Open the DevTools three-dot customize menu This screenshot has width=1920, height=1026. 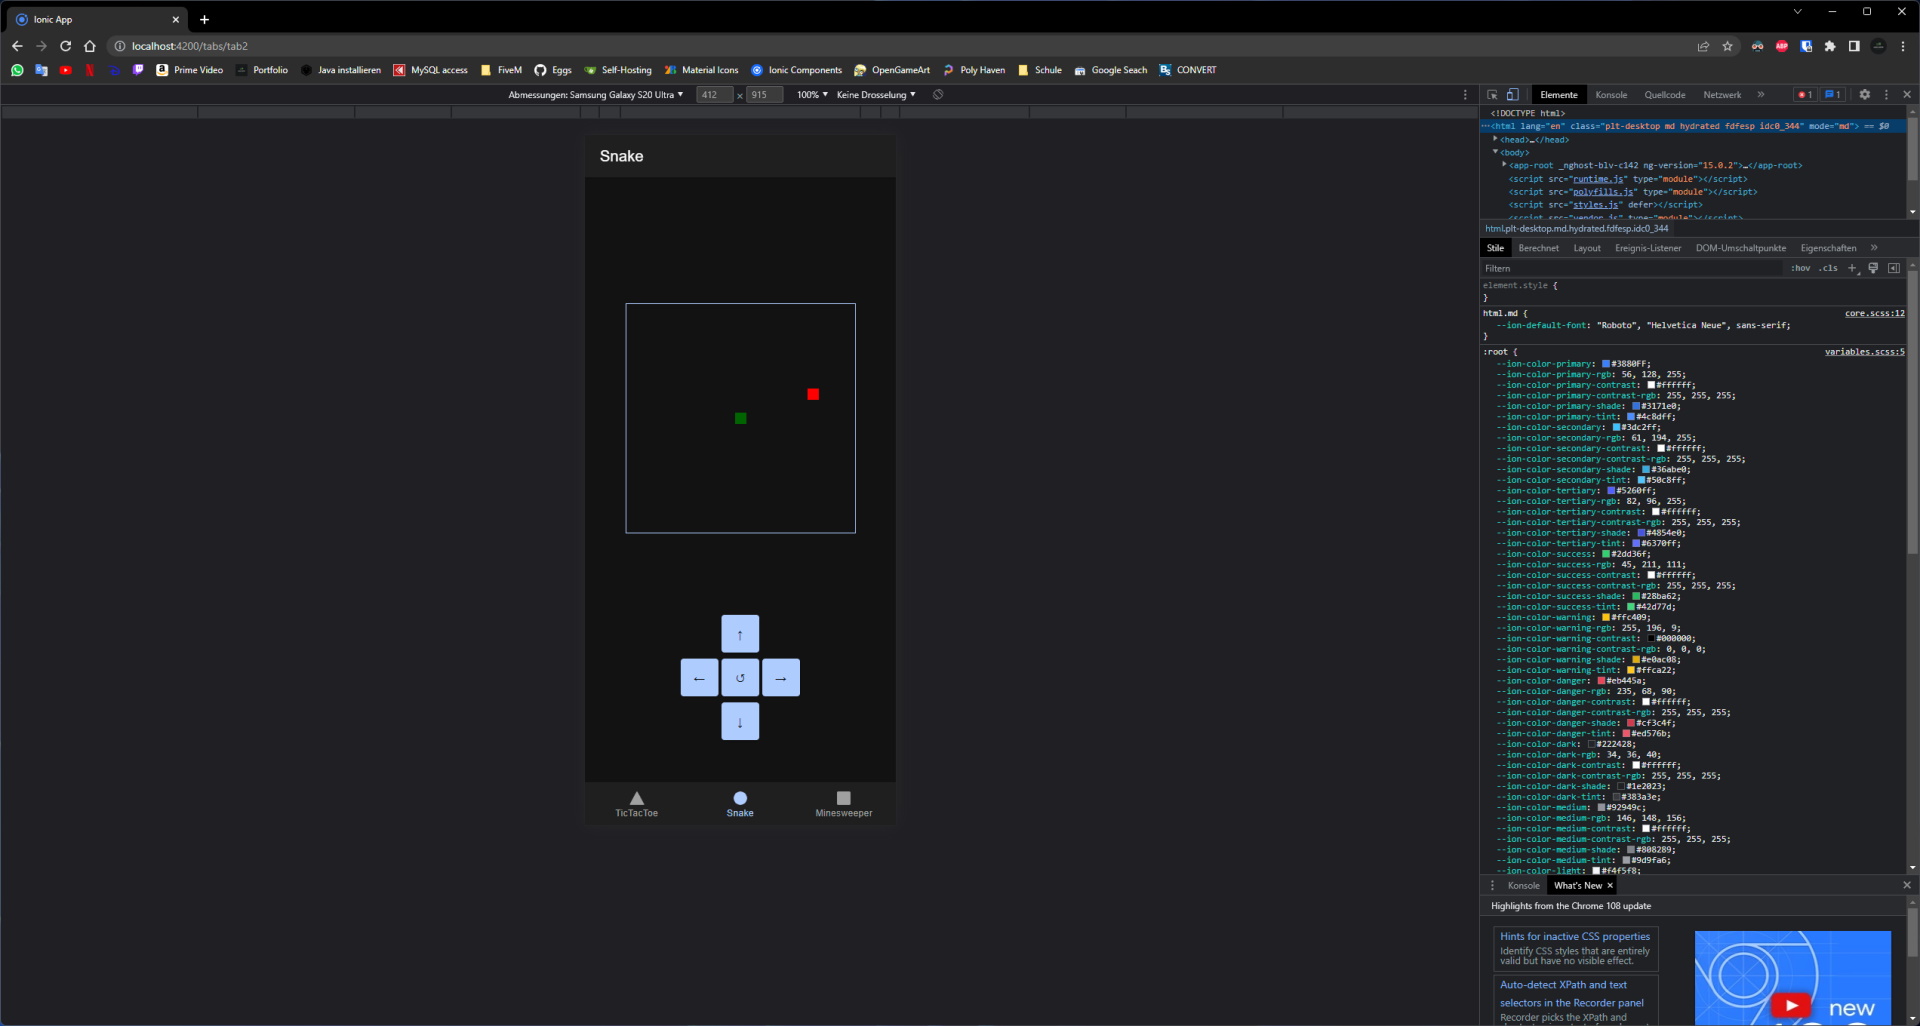point(1886,95)
